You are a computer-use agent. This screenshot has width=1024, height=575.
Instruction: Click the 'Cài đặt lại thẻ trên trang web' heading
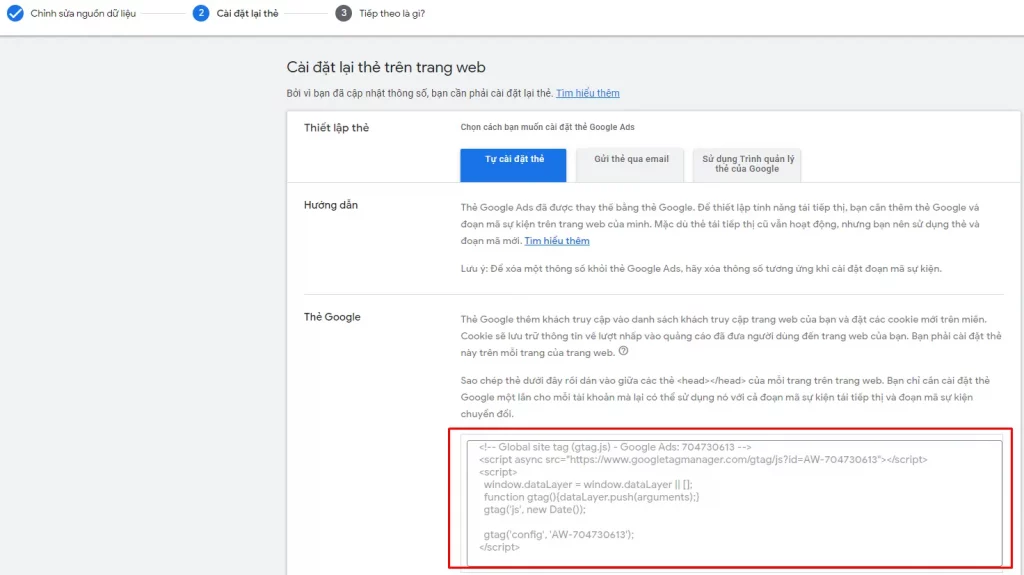pyautogui.click(x=386, y=67)
